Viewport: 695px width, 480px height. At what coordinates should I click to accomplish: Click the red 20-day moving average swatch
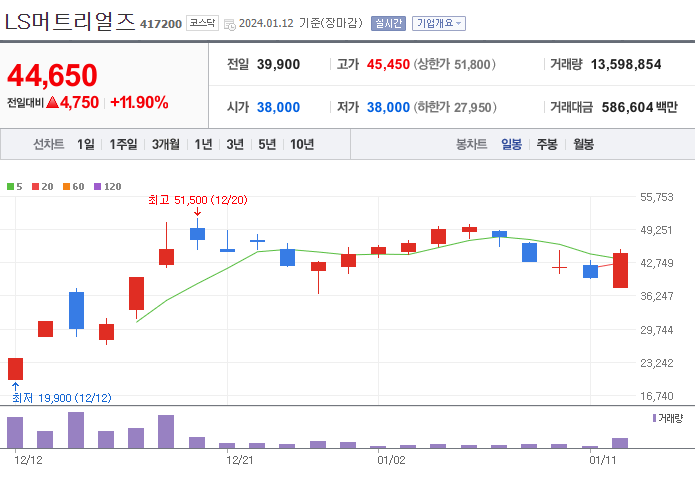coord(35,187)
